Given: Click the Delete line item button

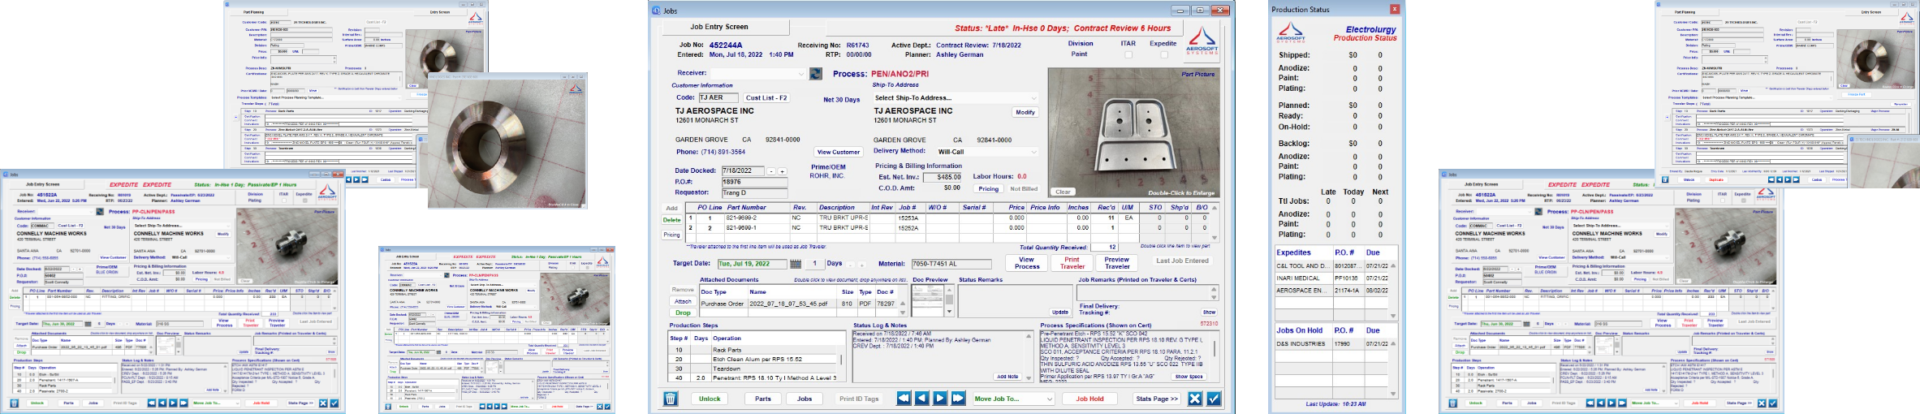Looking at the screenshot, I should (x=672, y=219).
